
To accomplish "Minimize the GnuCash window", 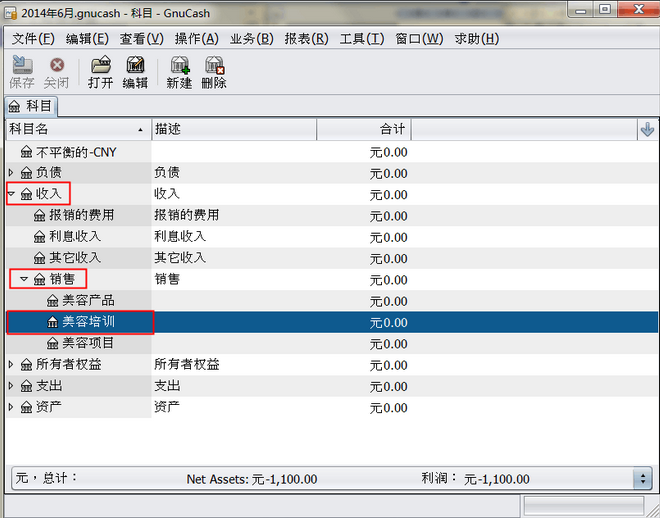I will 581,9.
